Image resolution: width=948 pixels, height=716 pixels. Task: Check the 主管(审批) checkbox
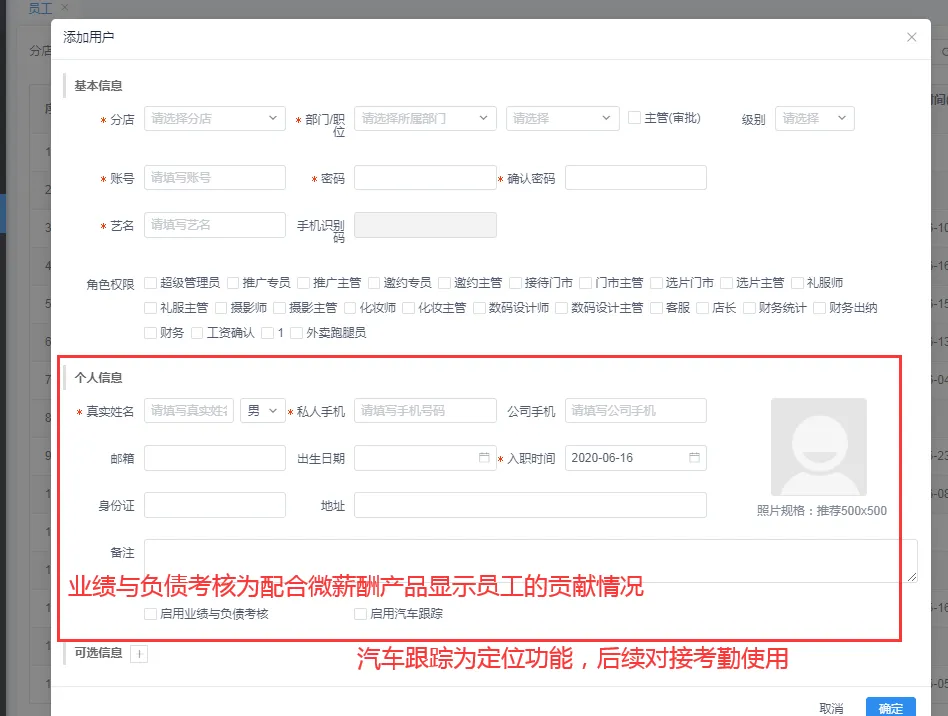[634, 117]
